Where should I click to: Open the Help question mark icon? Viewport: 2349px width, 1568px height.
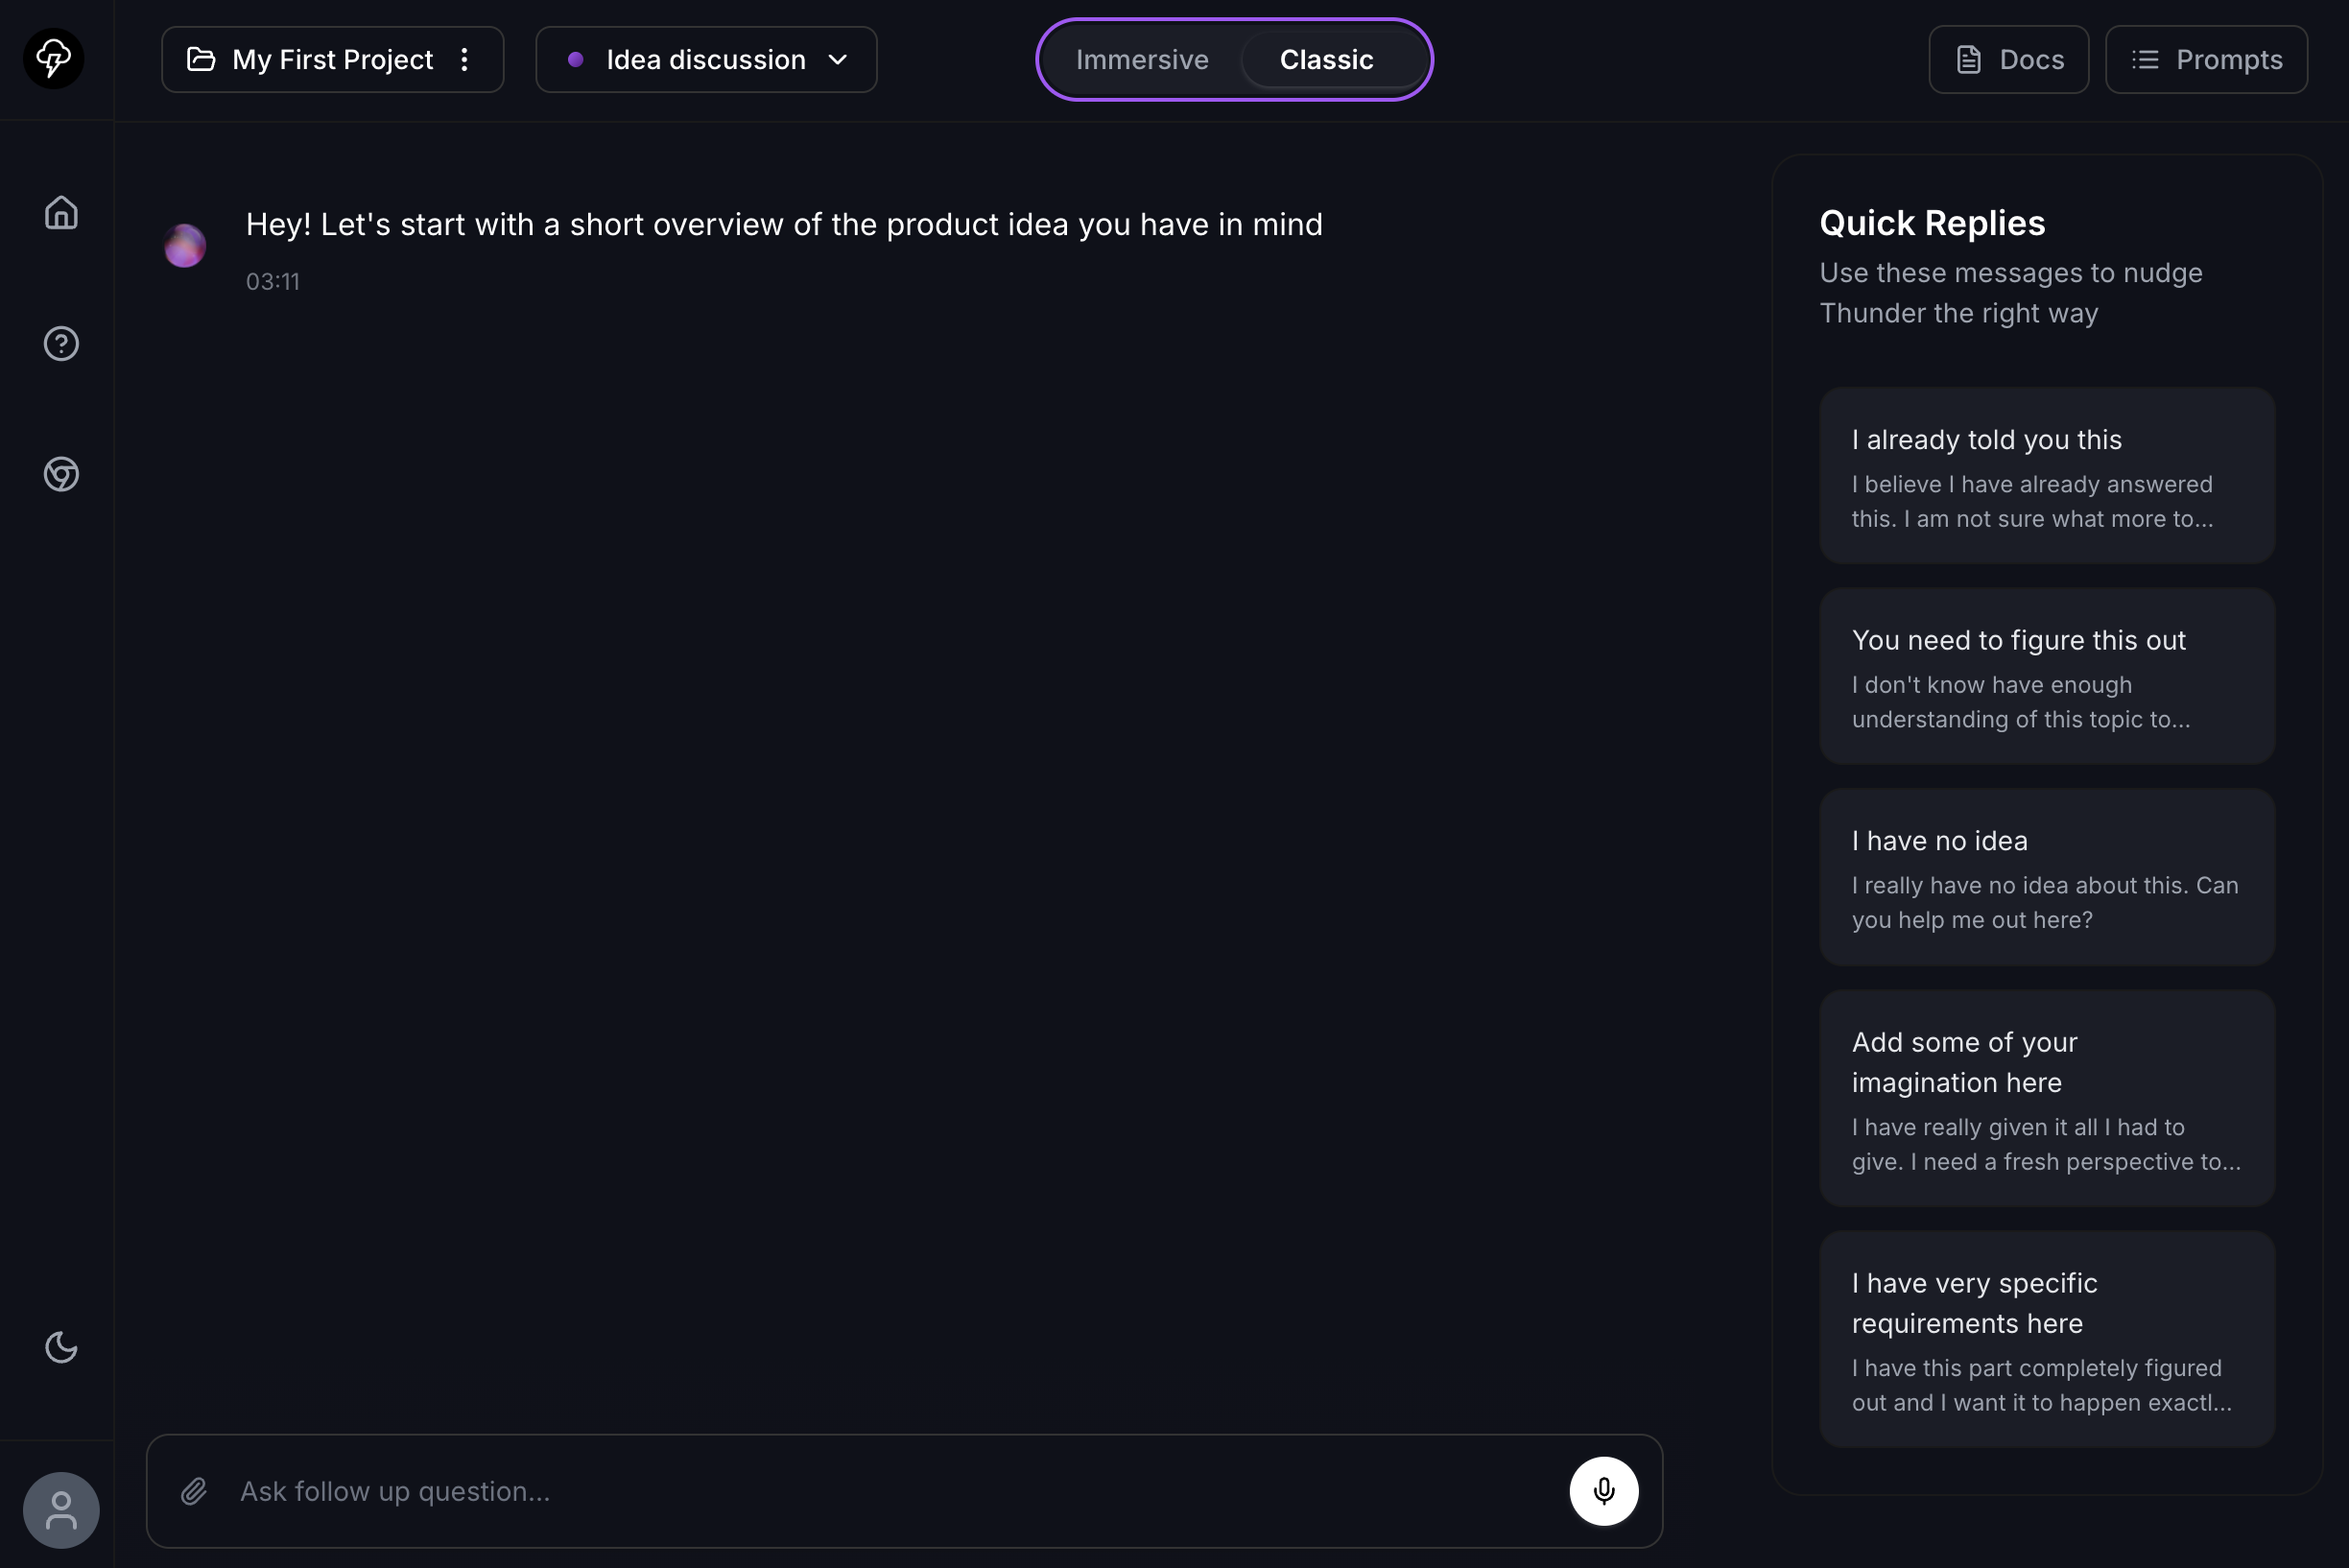click(x=61, y=344)
